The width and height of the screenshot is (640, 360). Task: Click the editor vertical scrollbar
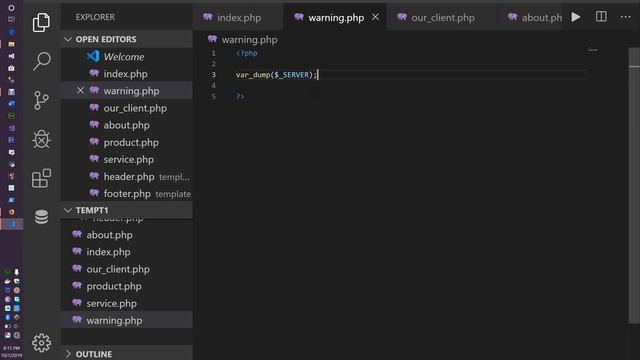(x=634, y=186)
